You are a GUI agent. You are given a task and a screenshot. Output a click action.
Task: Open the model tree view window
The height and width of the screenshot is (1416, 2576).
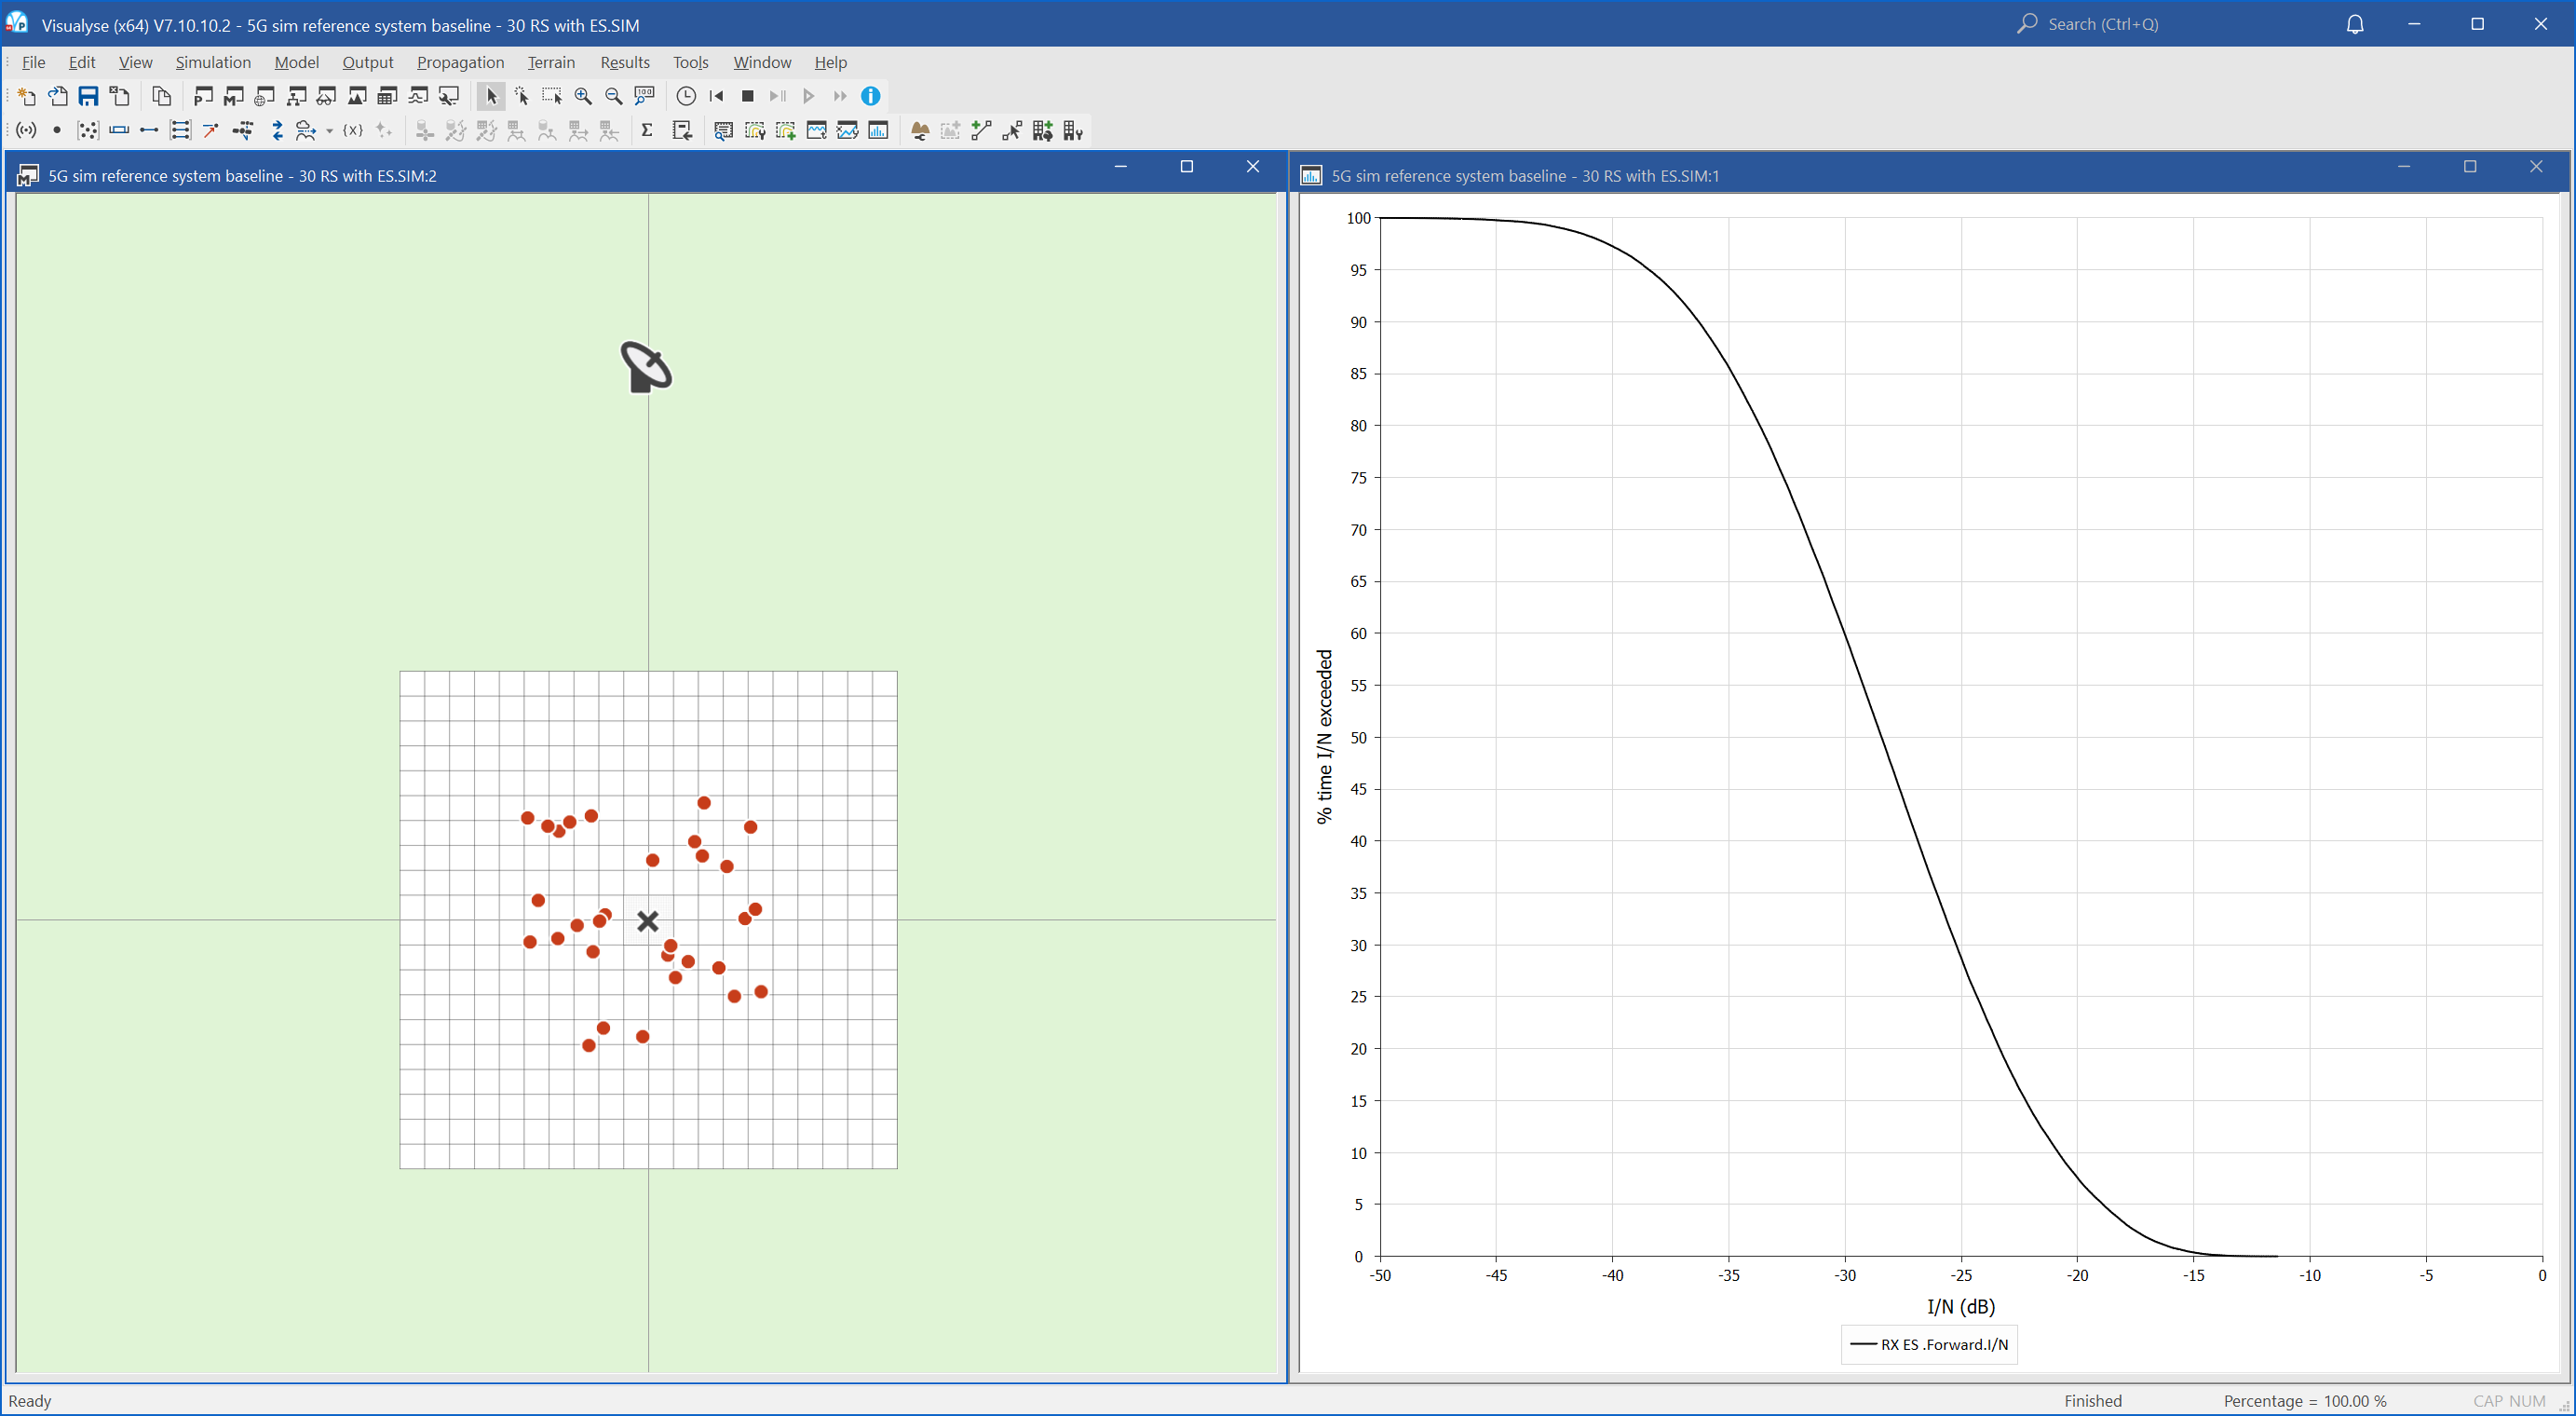pos(296,96)
